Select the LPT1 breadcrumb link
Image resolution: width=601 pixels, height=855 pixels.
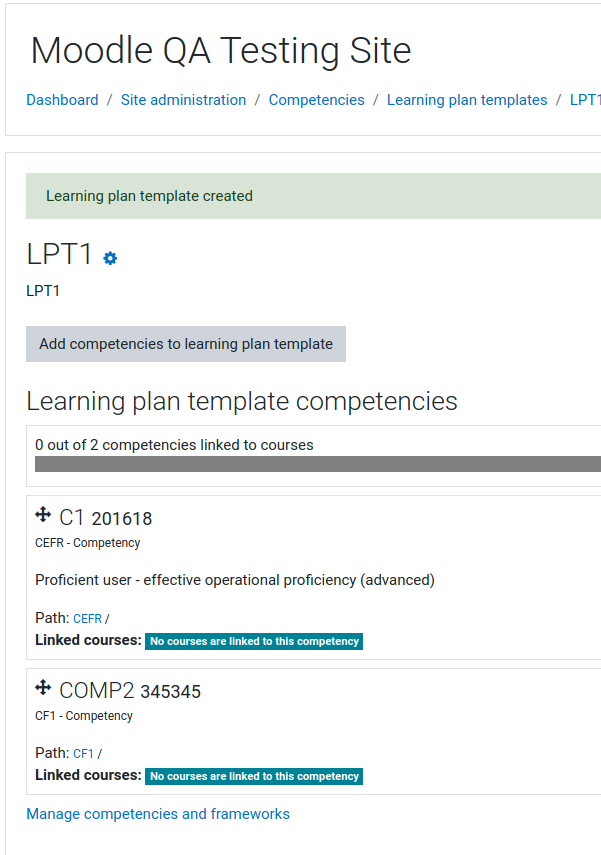585,100
